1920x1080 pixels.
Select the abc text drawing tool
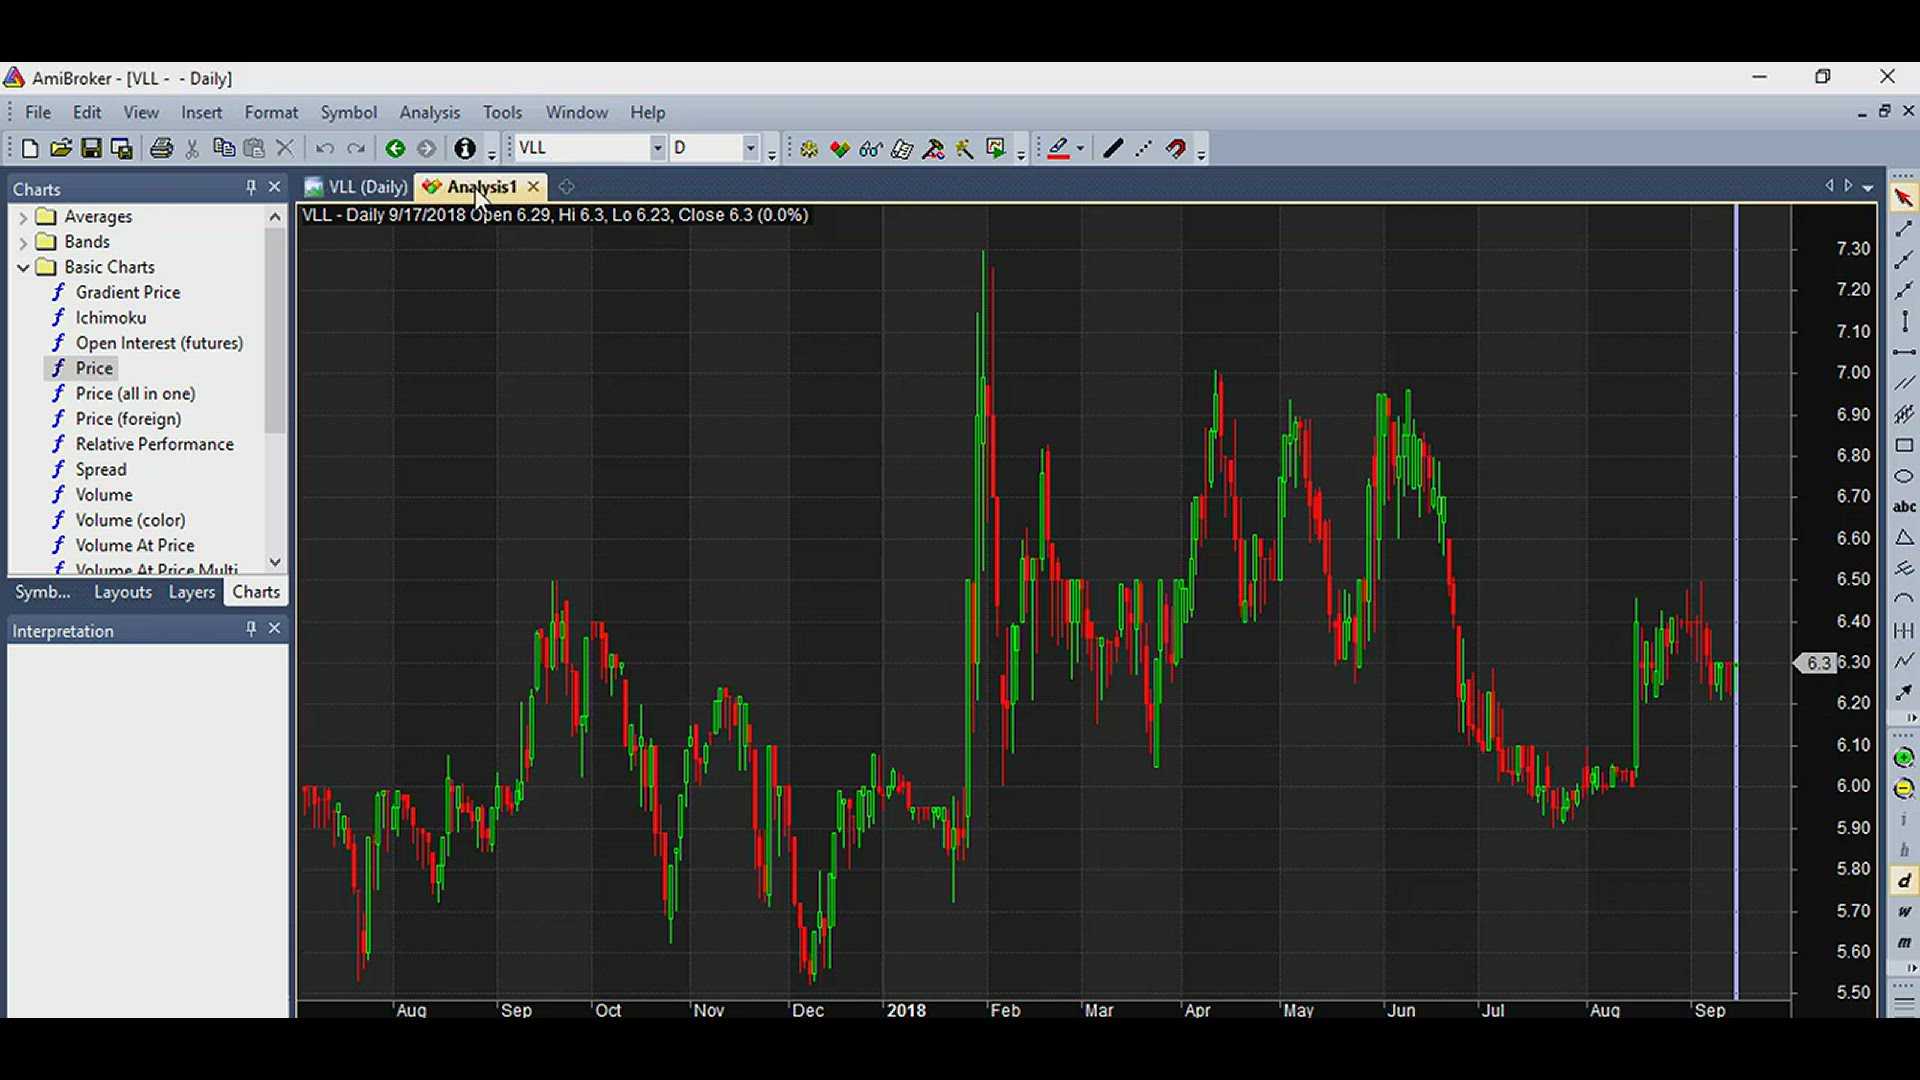pos(1904,507)
